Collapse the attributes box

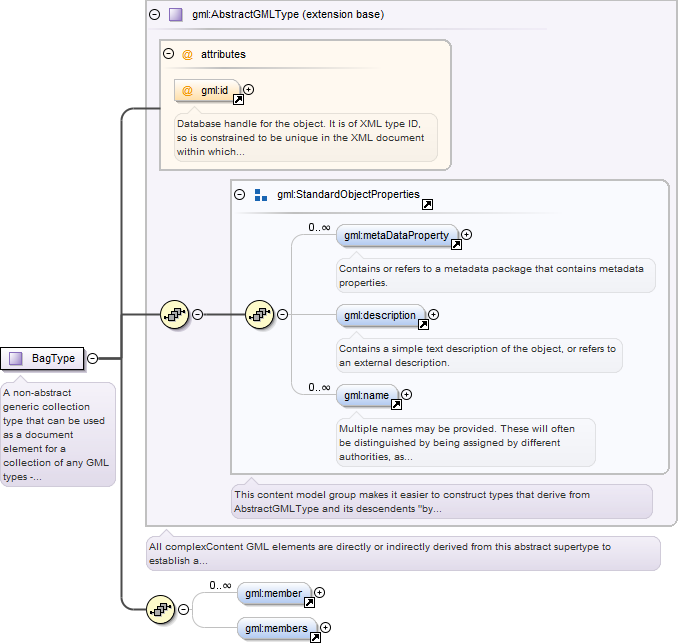tap(168, 54)
